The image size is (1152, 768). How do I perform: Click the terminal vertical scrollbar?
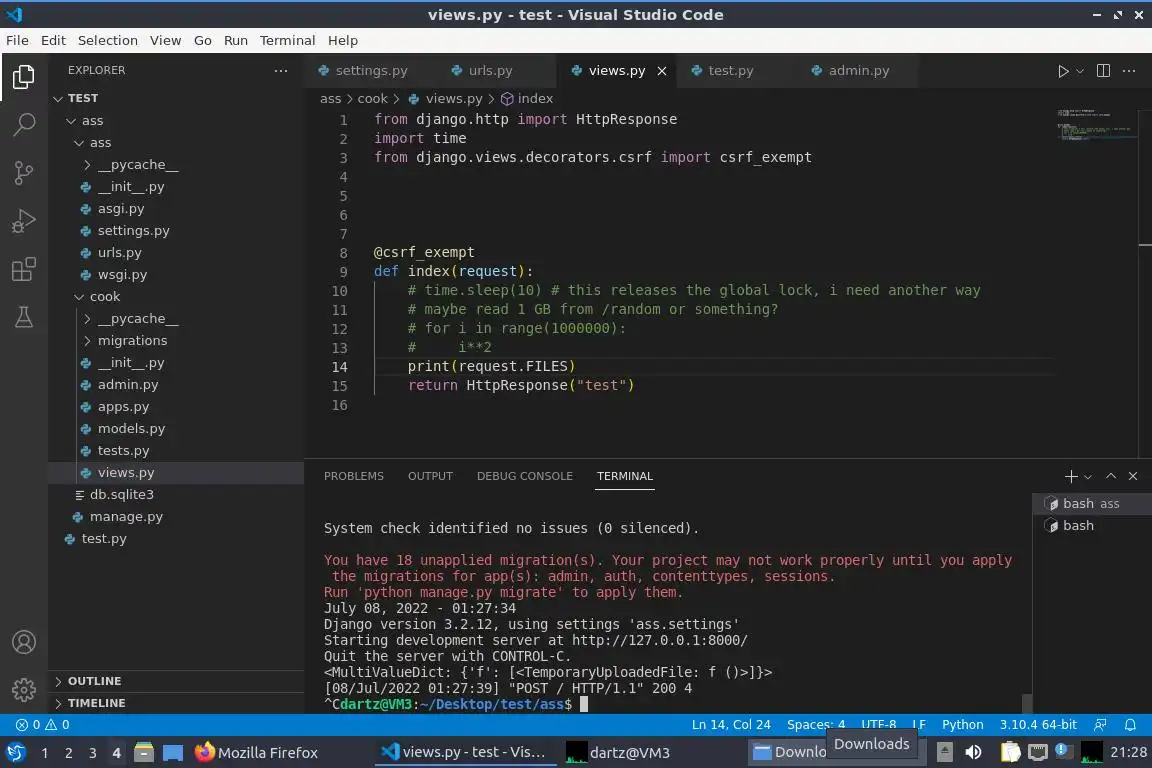point(1027,703)
